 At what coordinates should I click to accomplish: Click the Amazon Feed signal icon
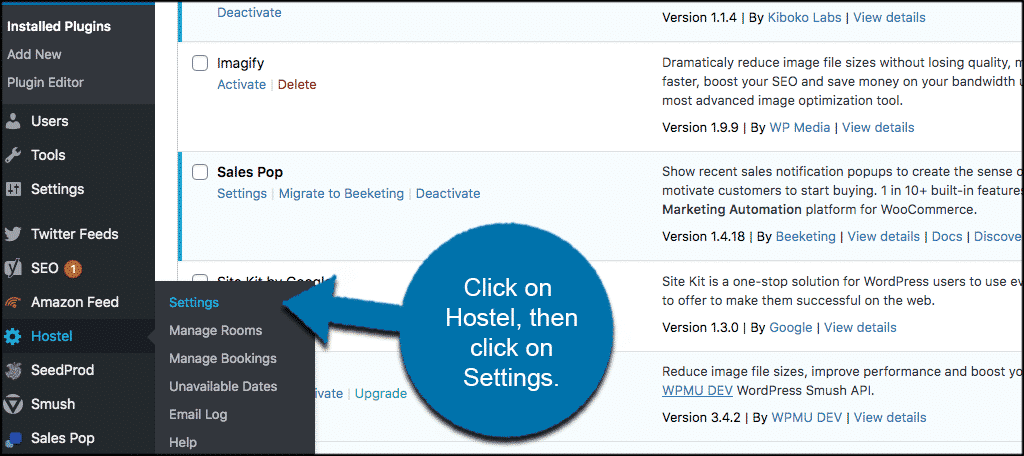pos(13,302)
